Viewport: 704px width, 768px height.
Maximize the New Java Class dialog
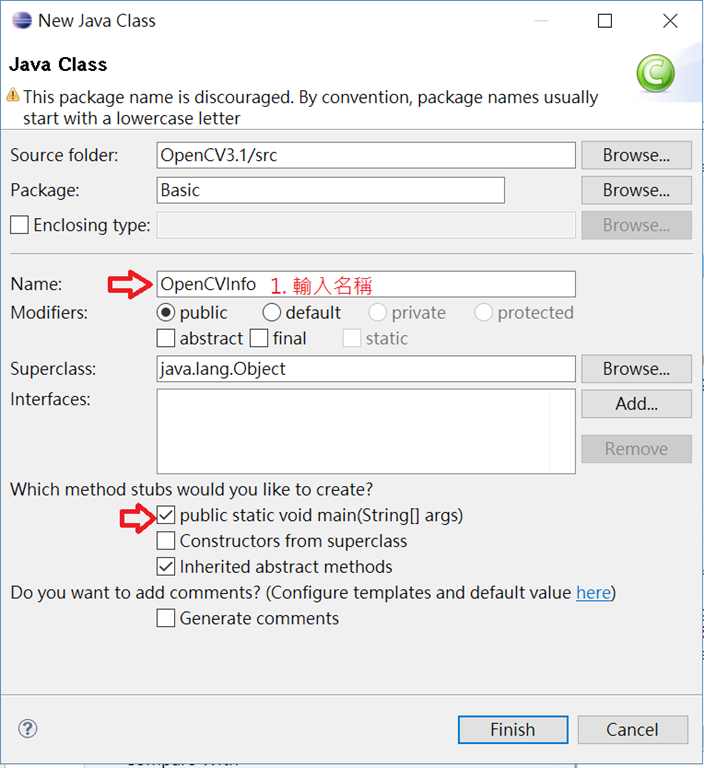click(605, 21)
